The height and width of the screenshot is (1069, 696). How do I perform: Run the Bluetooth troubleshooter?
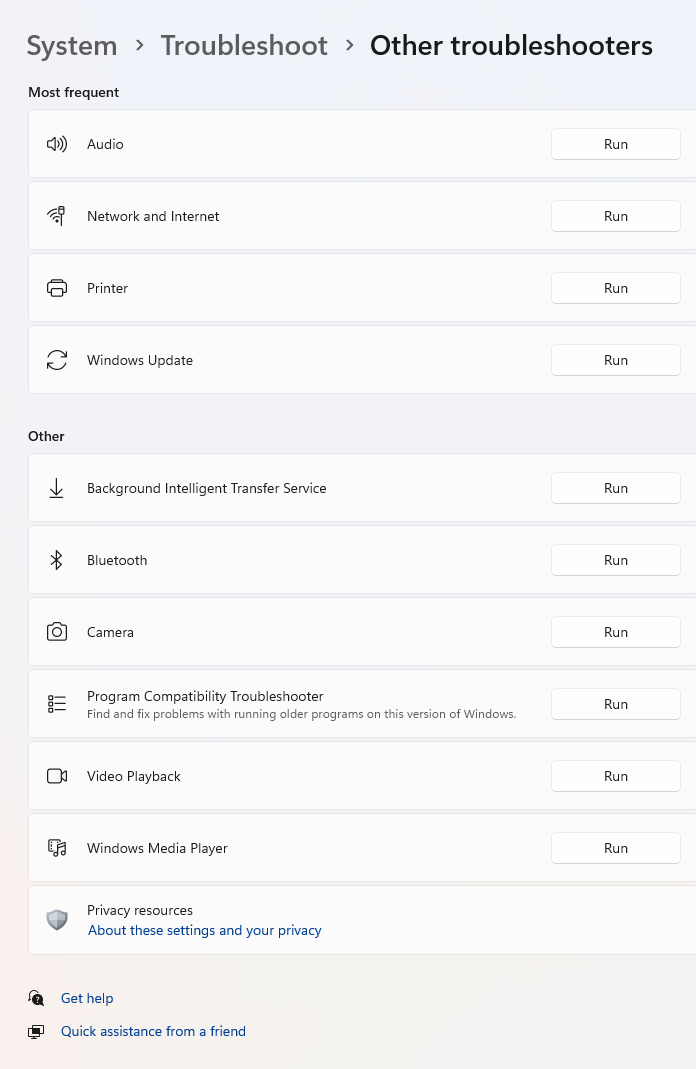tap(616, 560)
